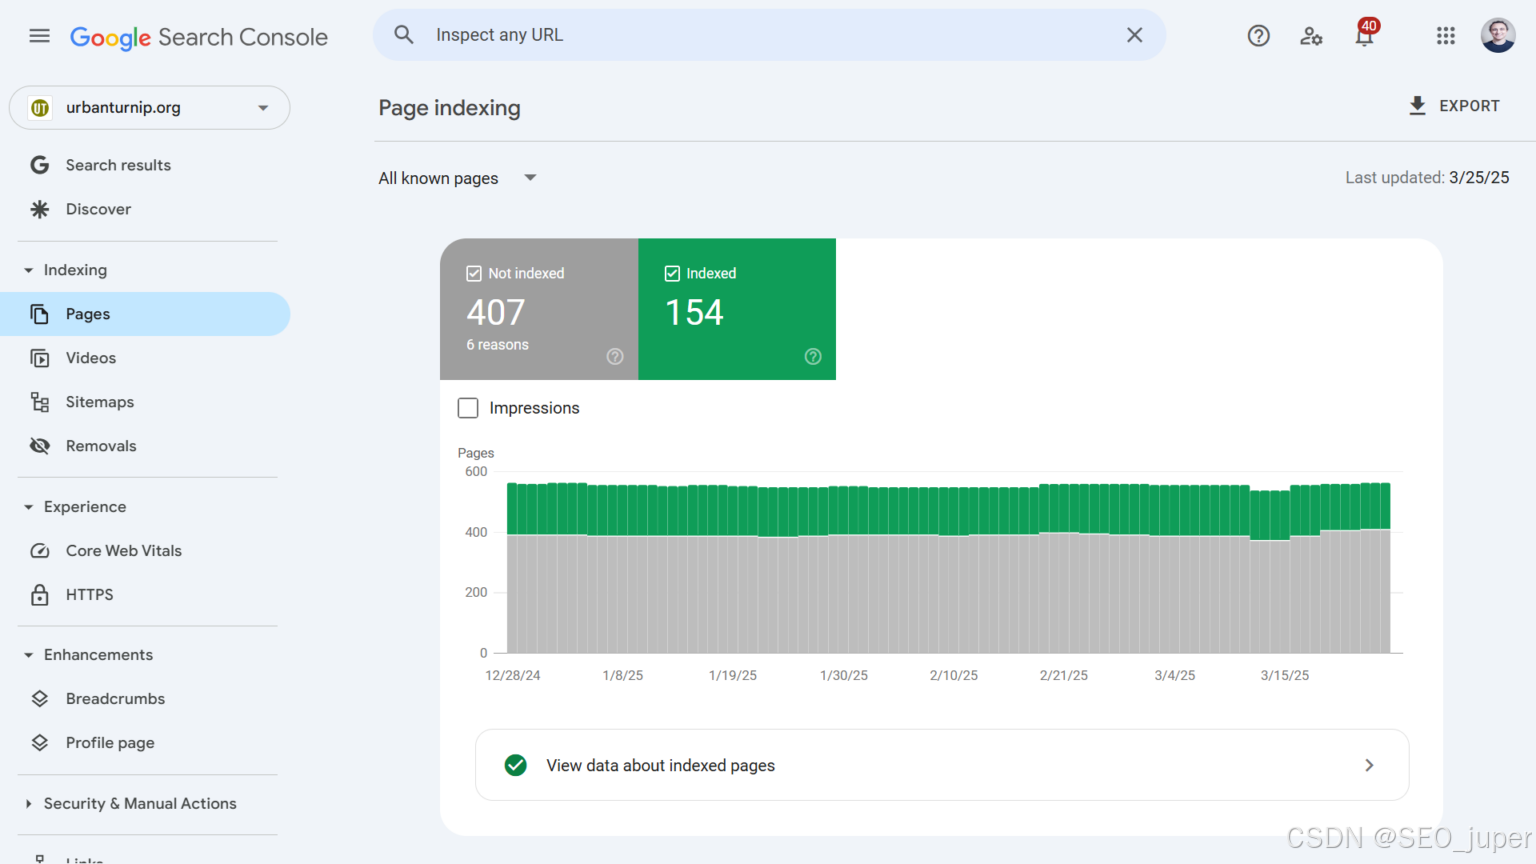The image size is (1536, 864).
Task: Focus the Inspect any URL field
Action: pyautogui.click(x=770, y=35)
